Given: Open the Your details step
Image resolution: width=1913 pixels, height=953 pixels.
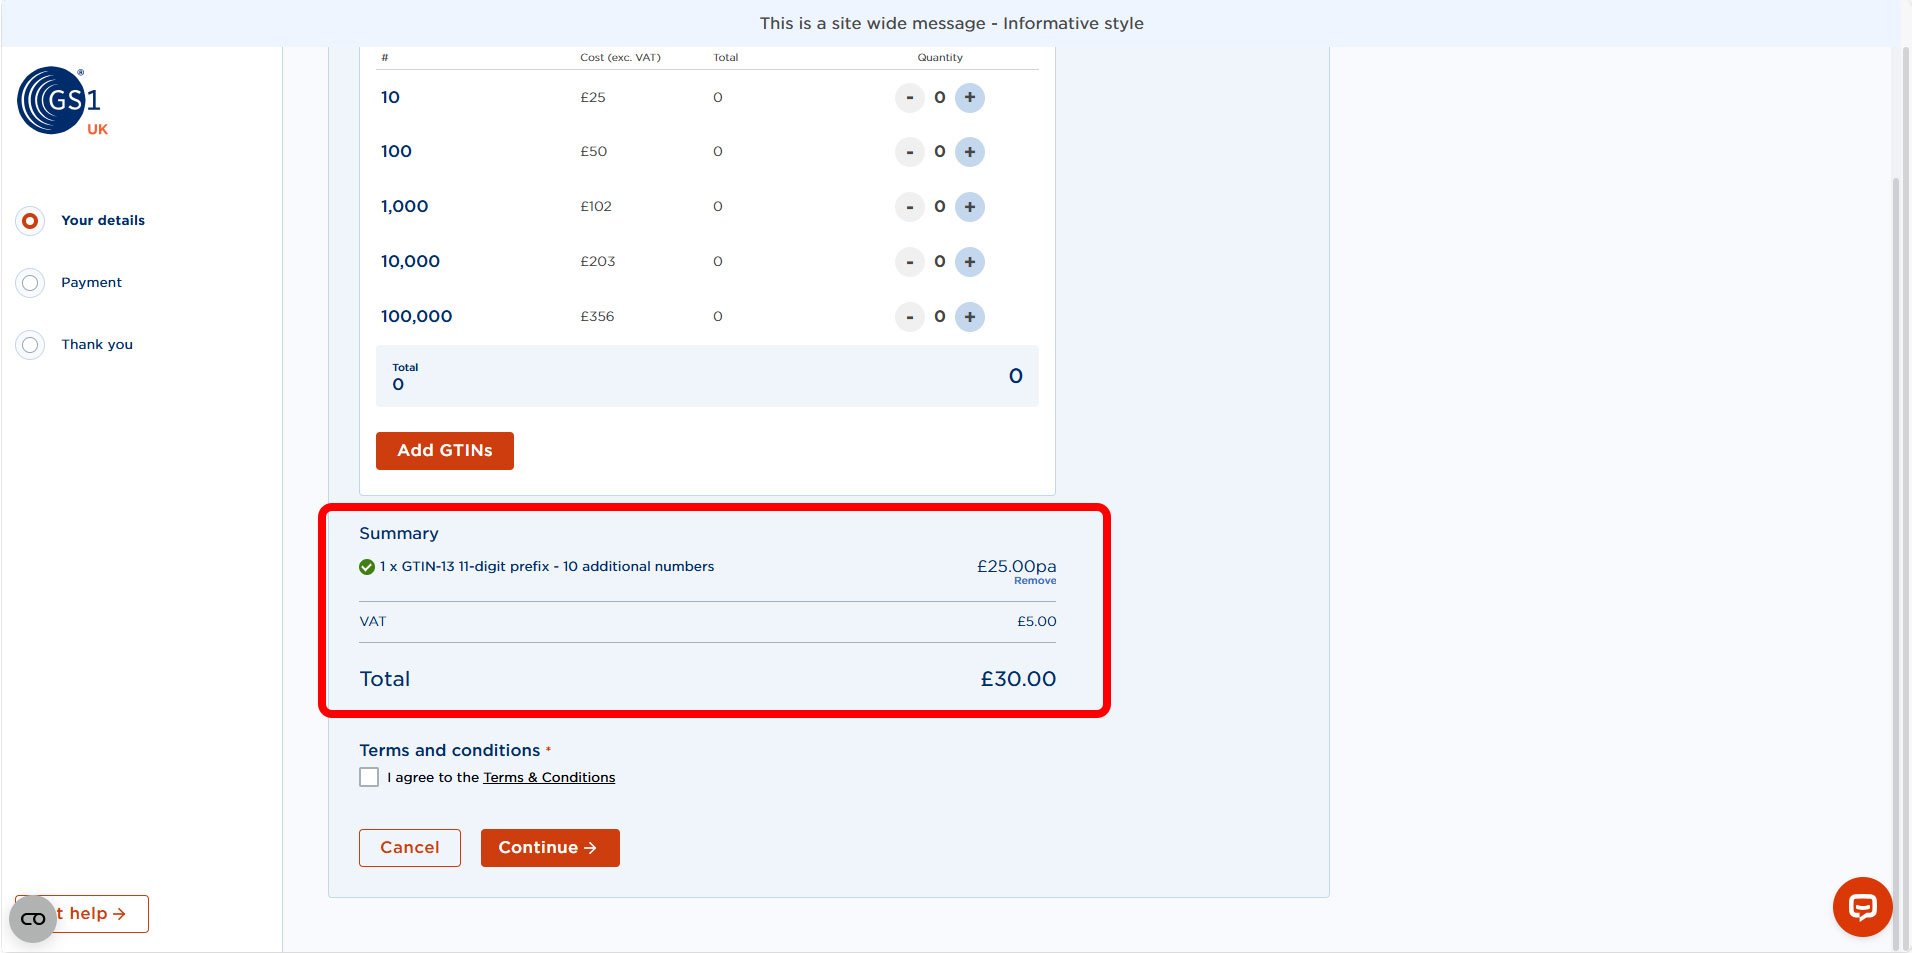Looking at the screenshot, I should click(x=30, y=220).
